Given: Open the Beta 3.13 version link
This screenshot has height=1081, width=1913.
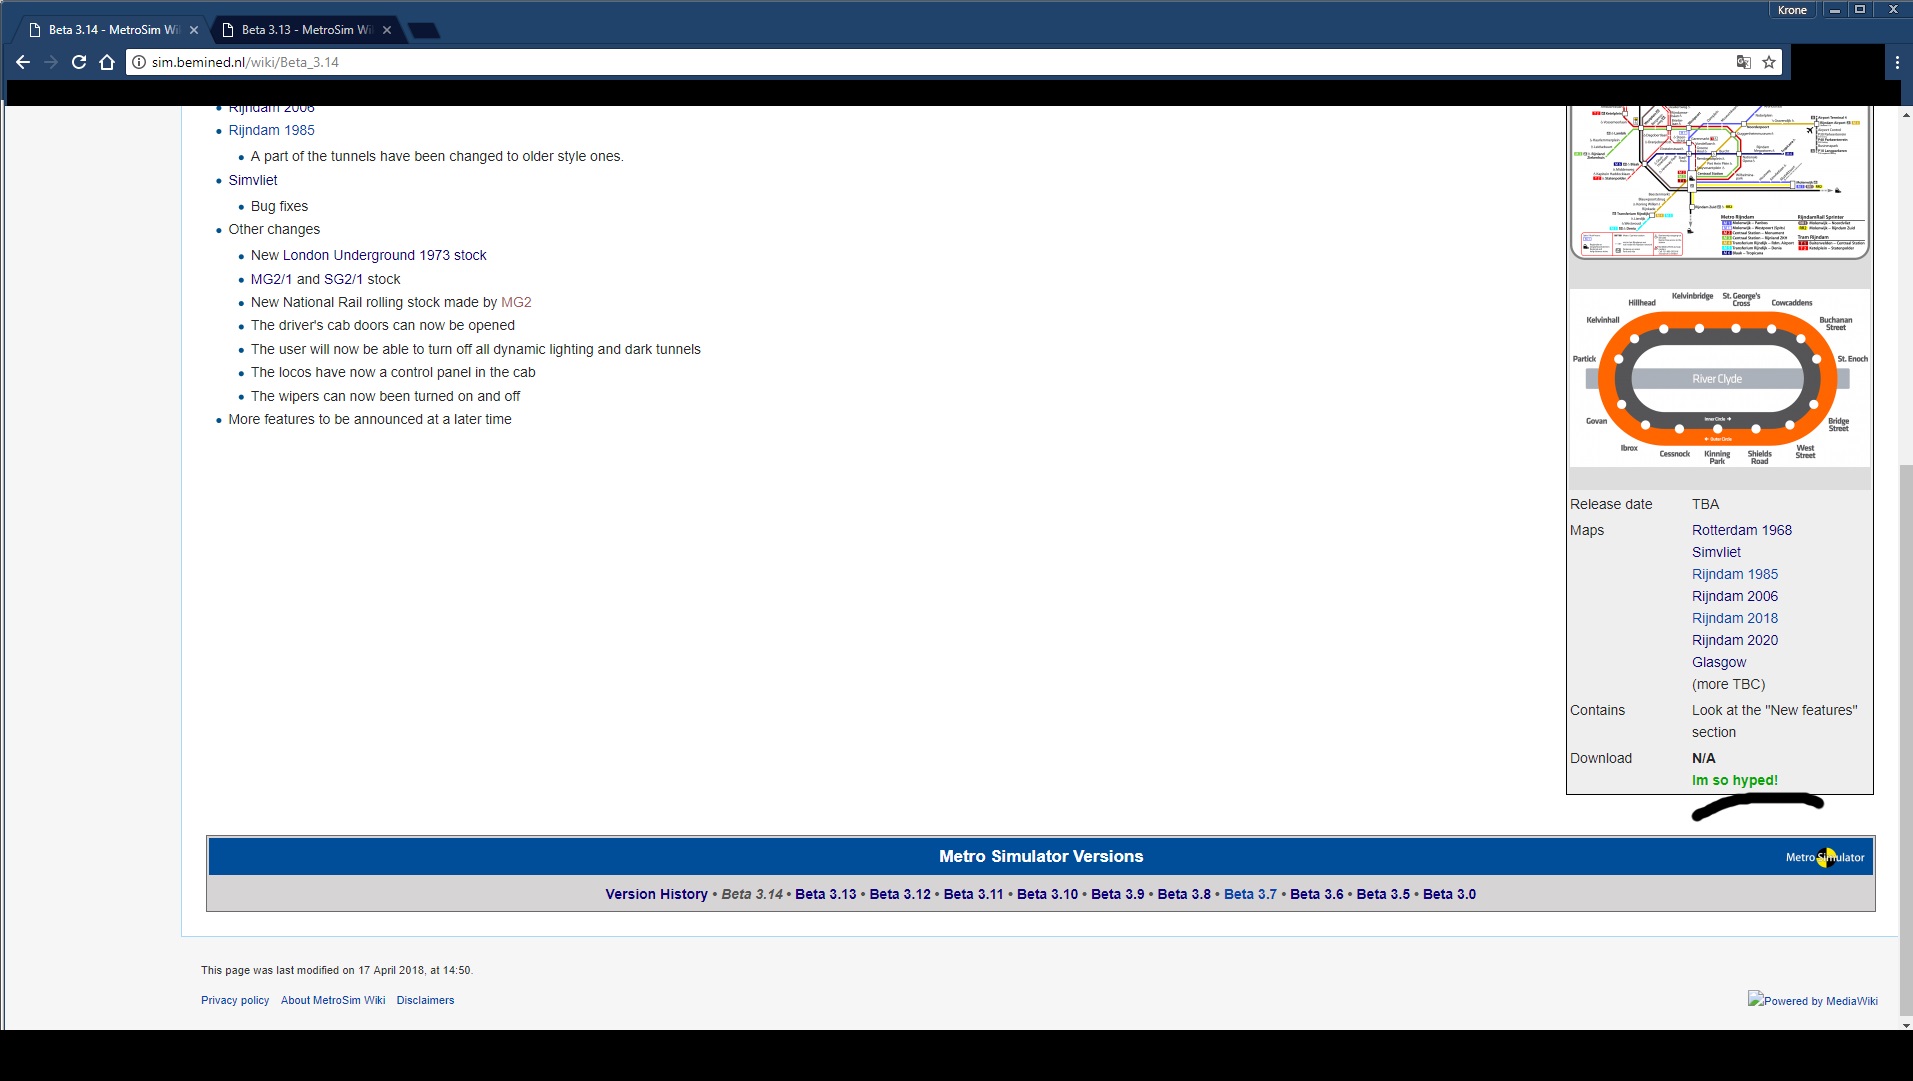Looking at the screenshot, I should pyautogui.click(x=826, y=894).
